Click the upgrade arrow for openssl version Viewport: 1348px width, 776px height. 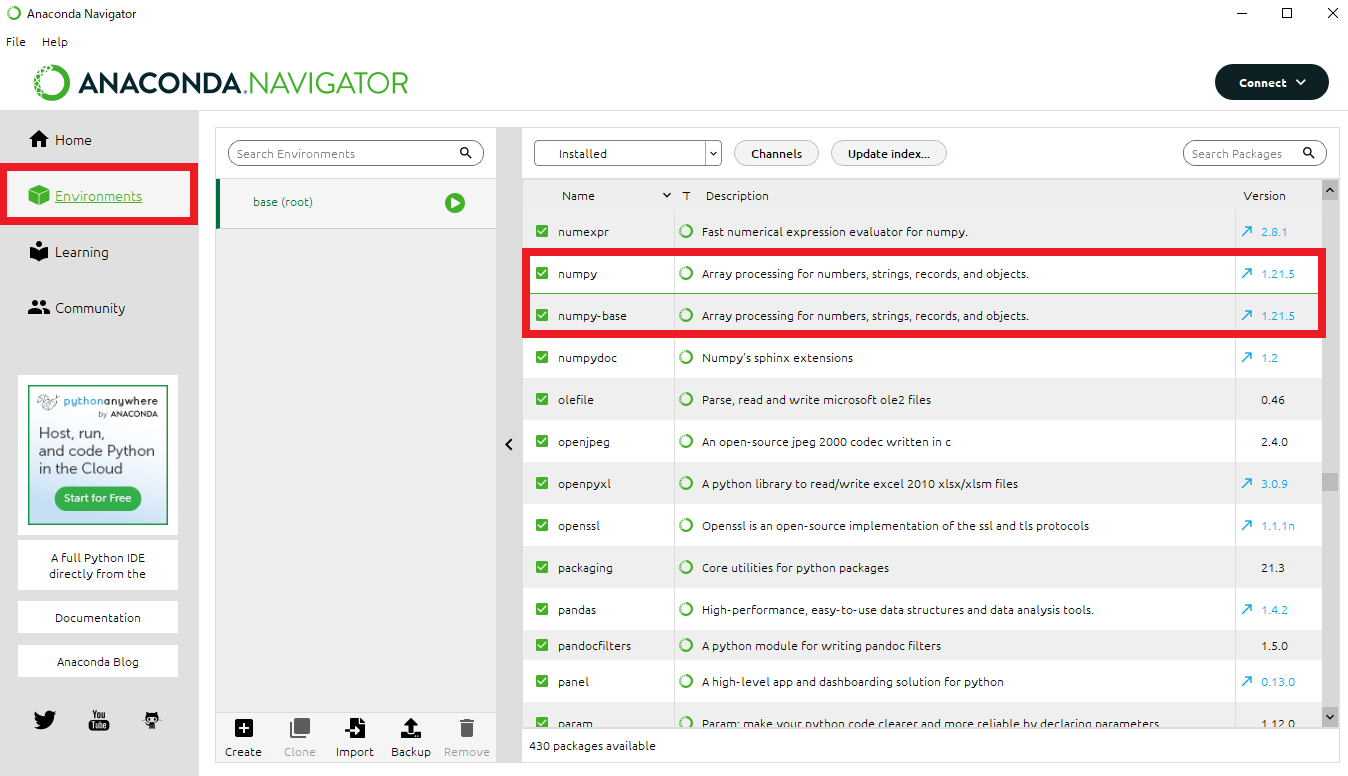point(1247,525)
